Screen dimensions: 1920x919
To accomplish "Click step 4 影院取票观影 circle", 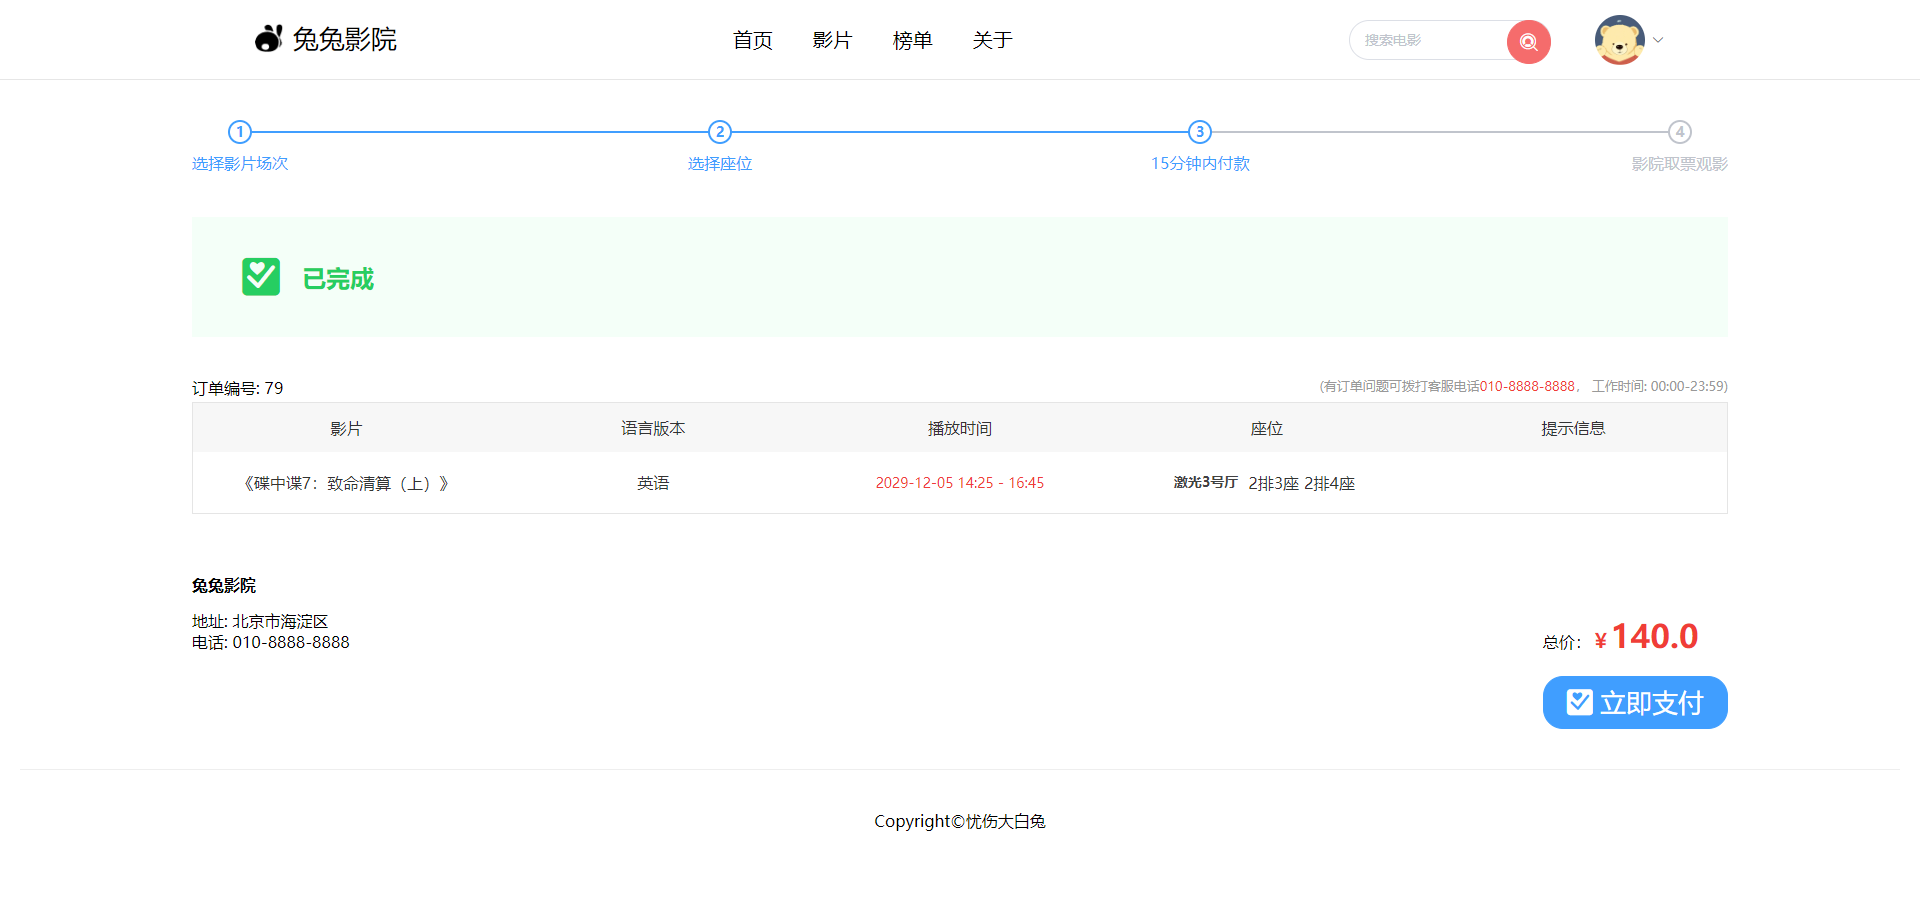I will coord(1679,131).
